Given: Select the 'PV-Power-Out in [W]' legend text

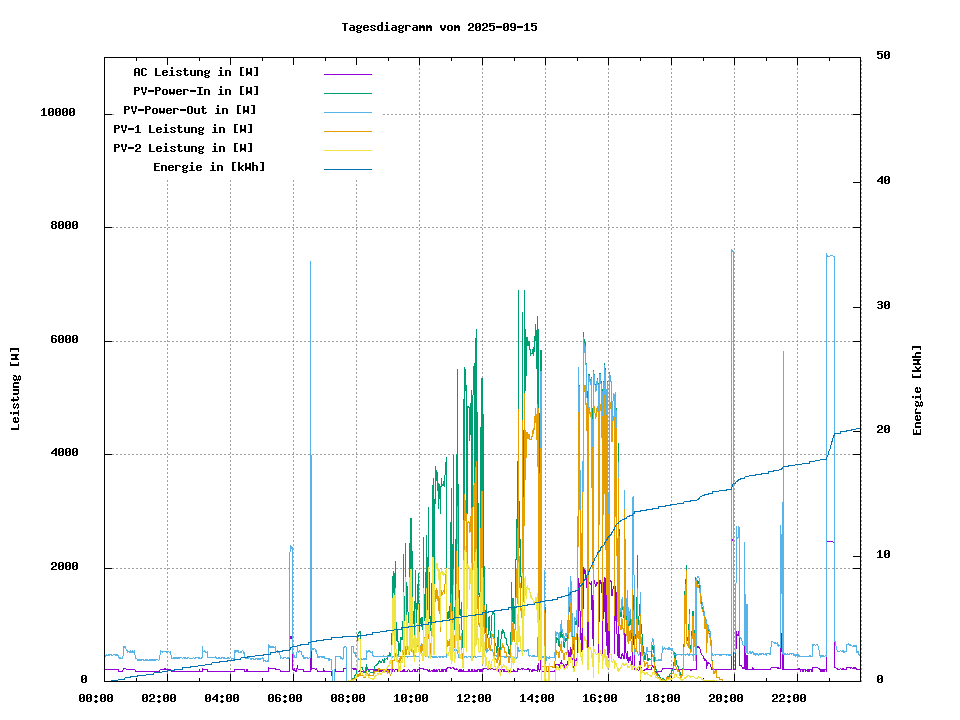Looking at the screenshot, I should point(189,110).
